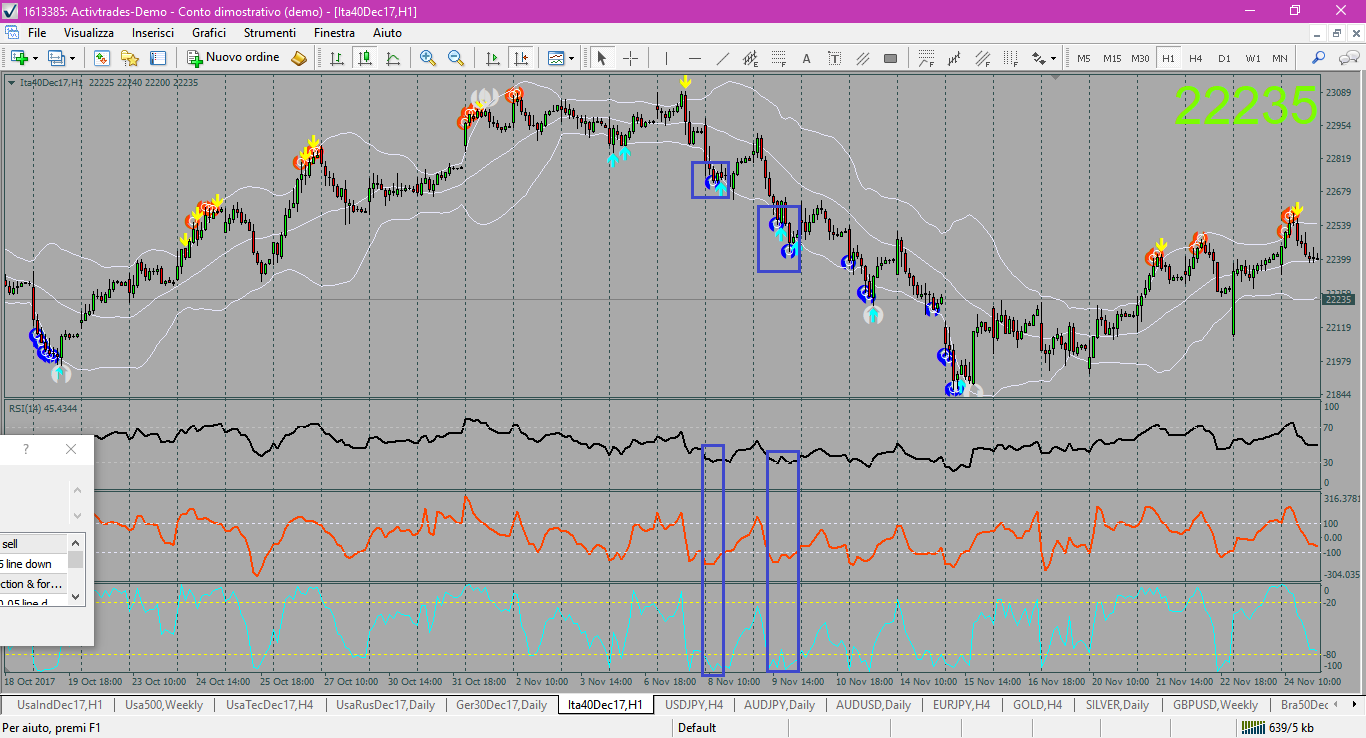The height and width of the screenshot is (738, 1366).
Task: Open the Navigator favorites star icon
Action: (130, 58)
